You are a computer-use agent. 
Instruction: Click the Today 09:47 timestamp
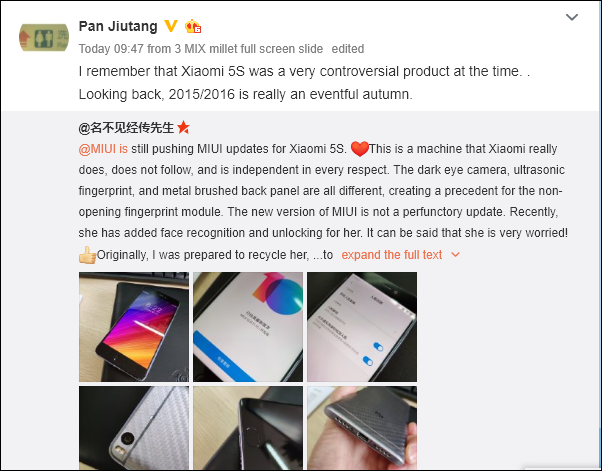[111, 49]
